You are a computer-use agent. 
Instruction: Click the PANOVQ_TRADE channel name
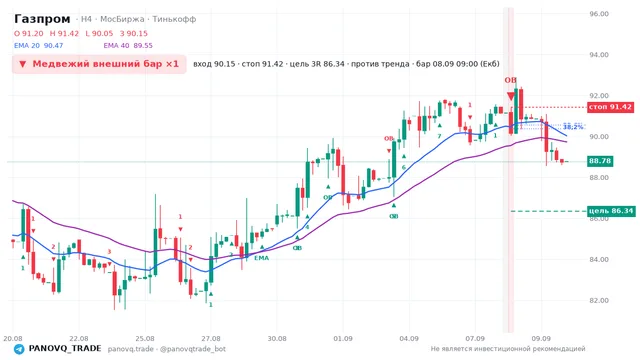(65, 349)
